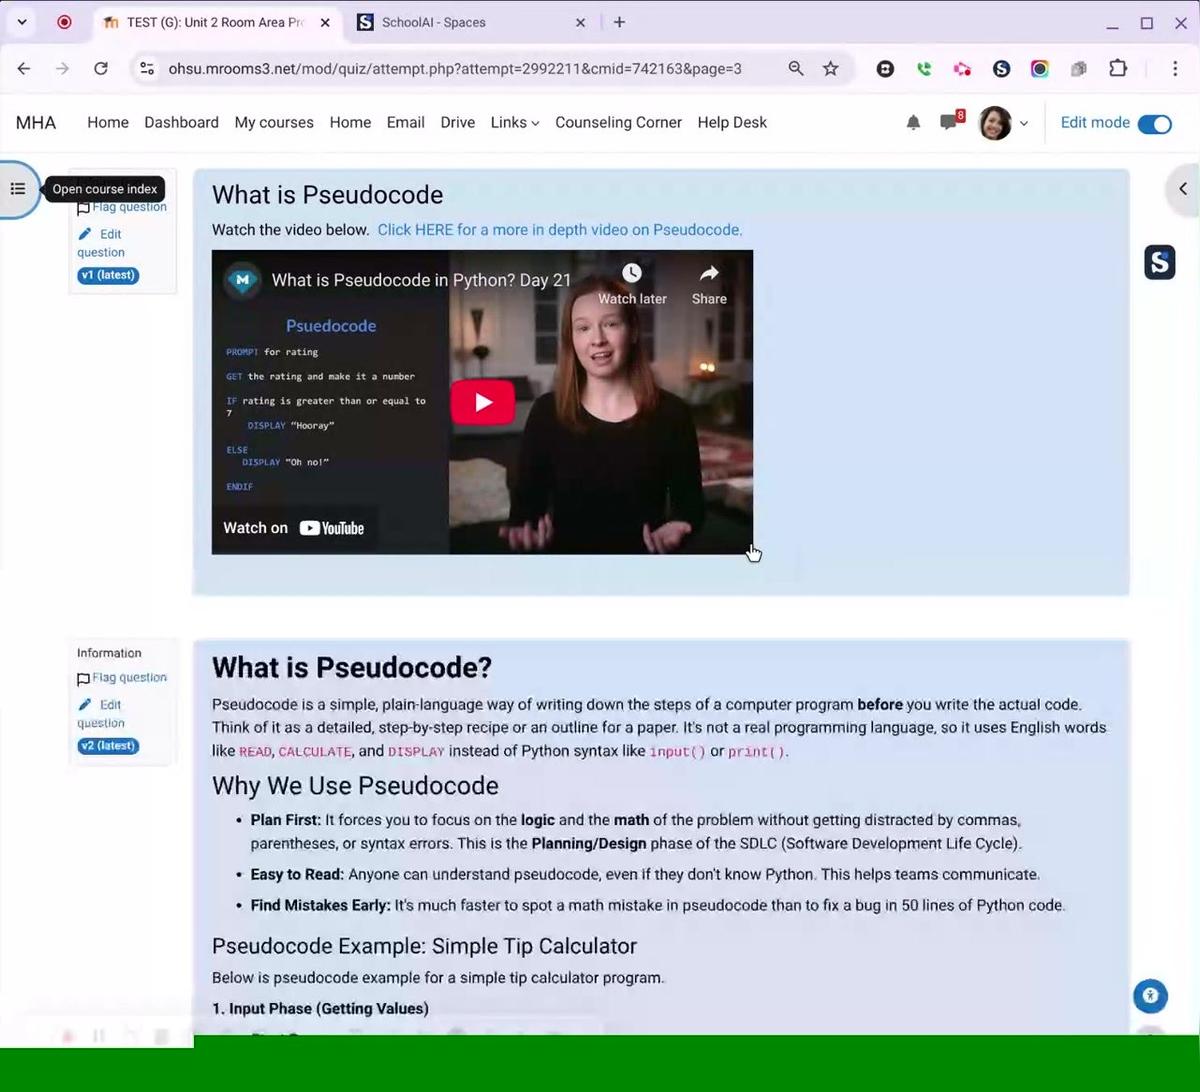Open the accessibility widget button
1200x1092 pixels.
(x=1150, y=995)
